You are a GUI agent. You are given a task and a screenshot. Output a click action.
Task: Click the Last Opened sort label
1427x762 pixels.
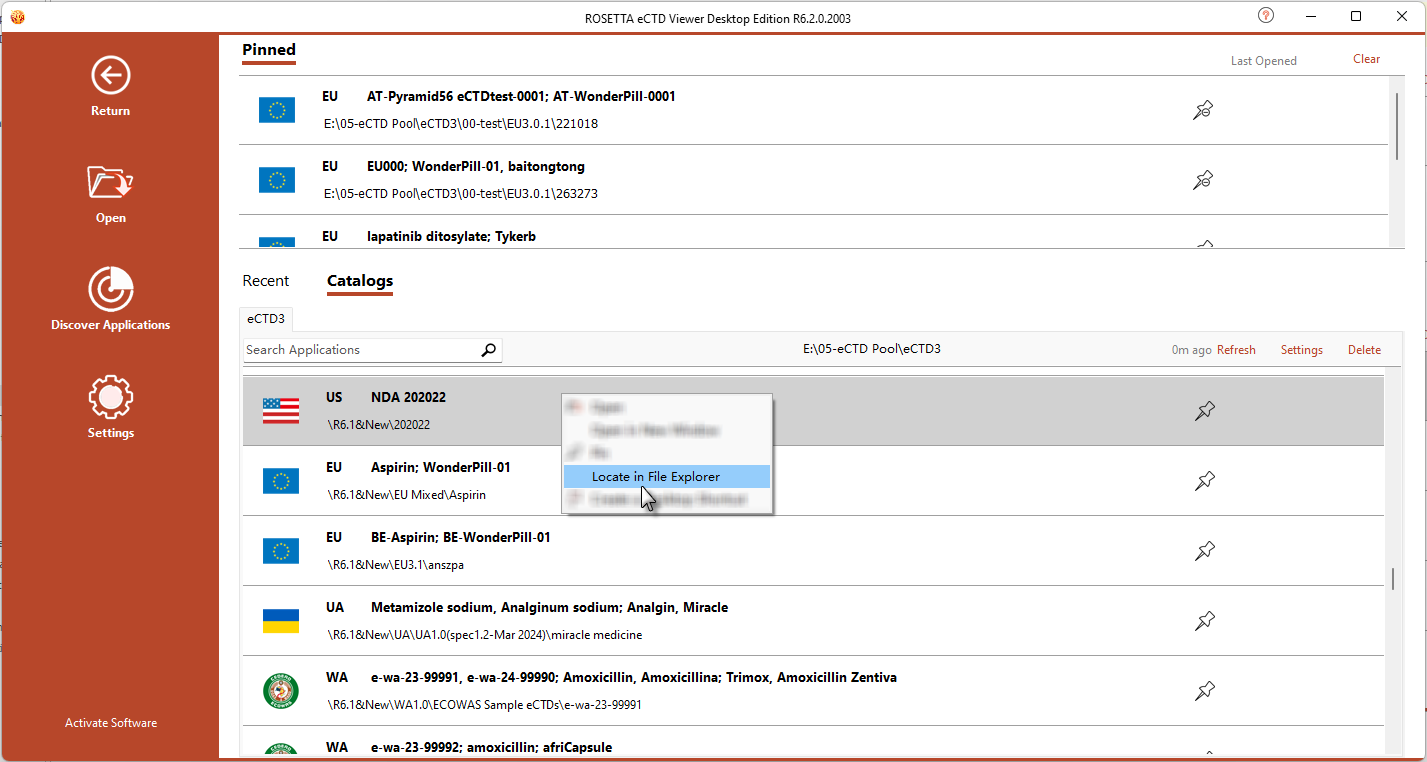[x=1263, y=61]
